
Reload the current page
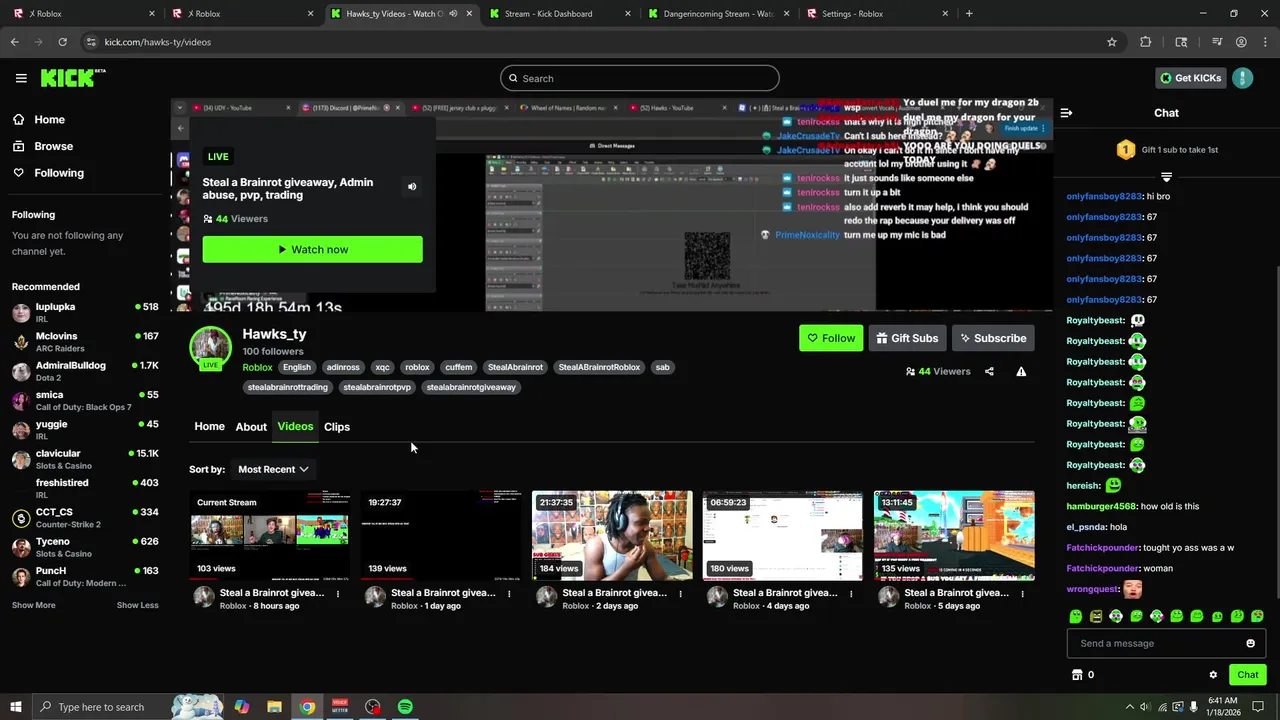(62, 42)
